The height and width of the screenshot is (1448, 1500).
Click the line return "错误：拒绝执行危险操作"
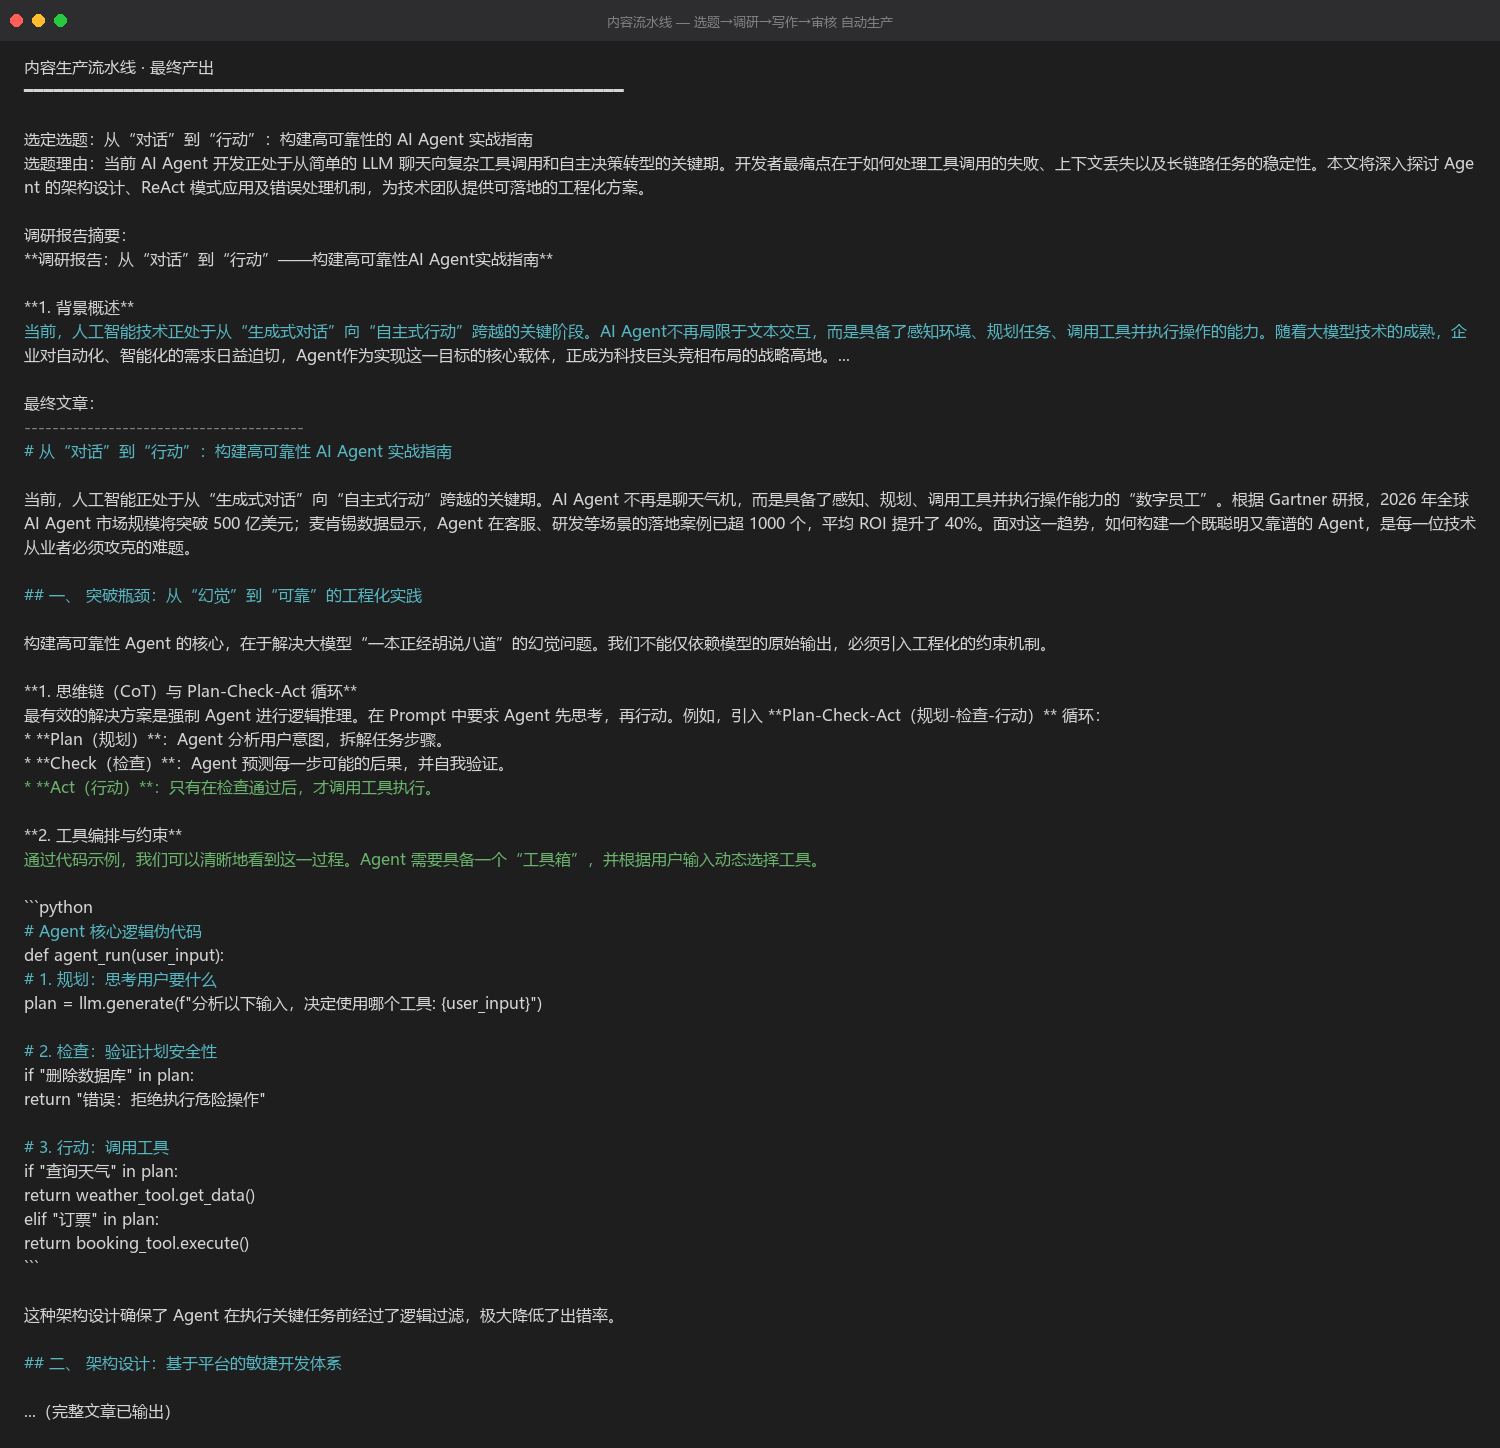point(144,1100)
